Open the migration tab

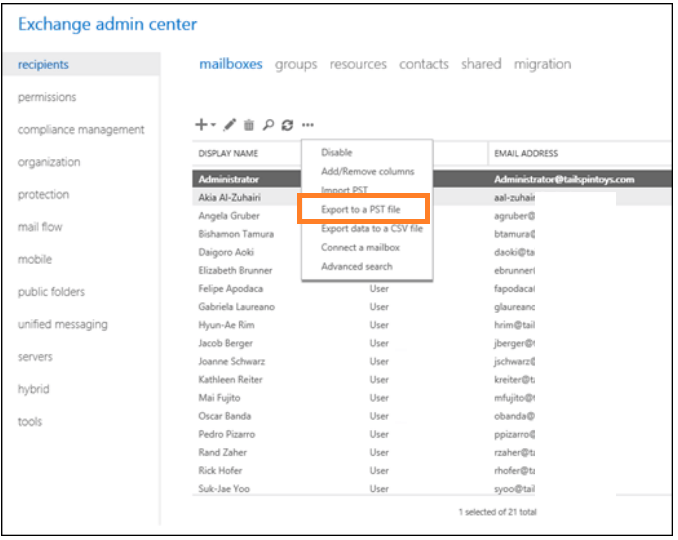[x=542, y=64]
